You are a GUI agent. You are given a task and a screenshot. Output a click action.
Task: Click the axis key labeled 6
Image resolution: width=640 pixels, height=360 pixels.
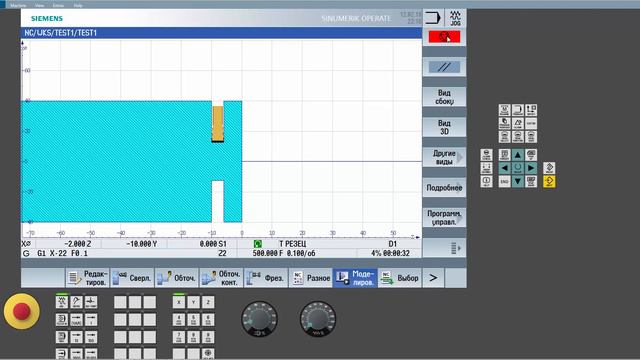(208, 320)
